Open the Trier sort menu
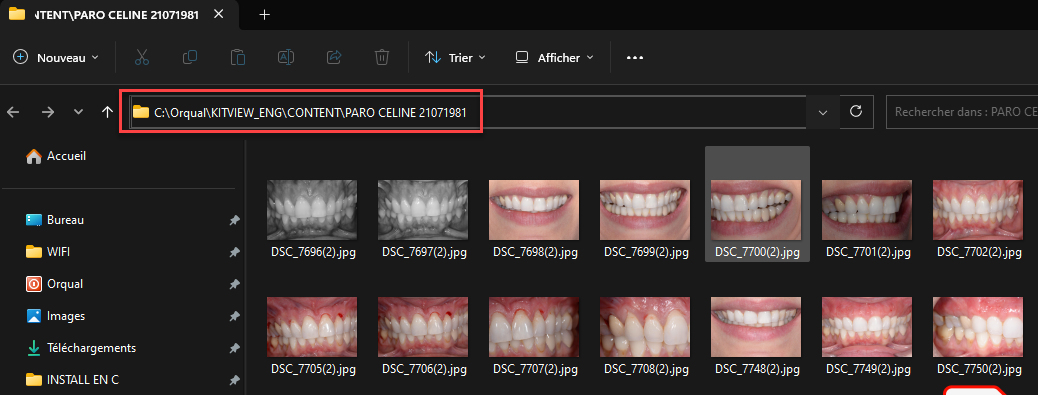 (455, 58)
